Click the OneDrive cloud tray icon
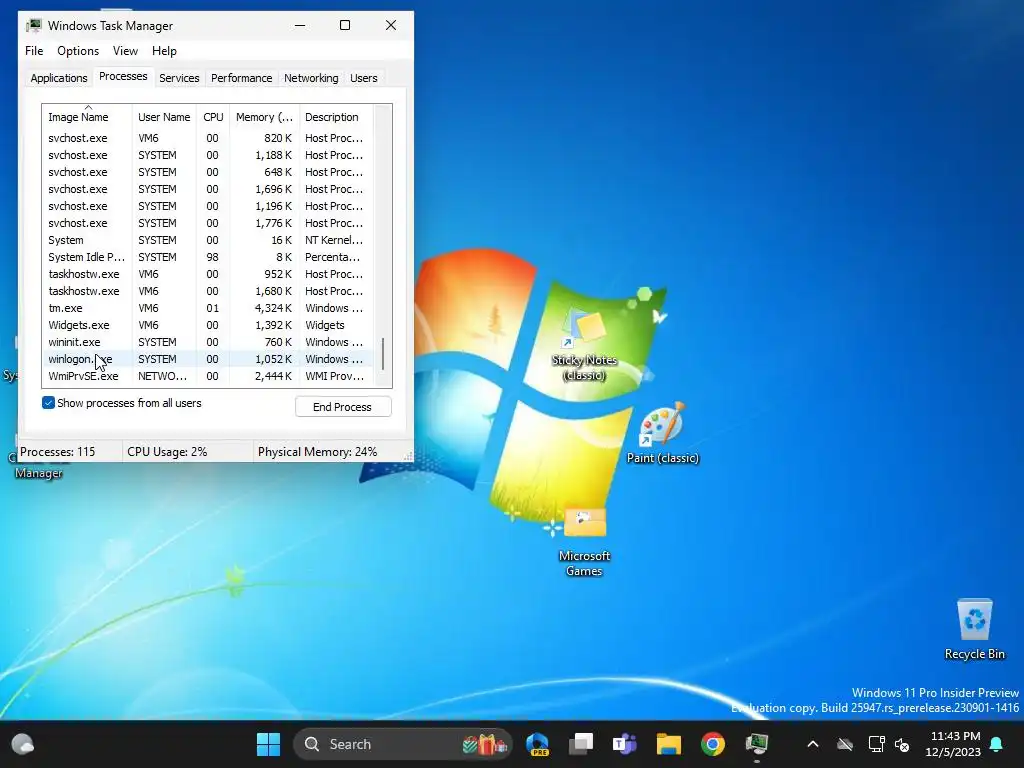 coord(845,744)
